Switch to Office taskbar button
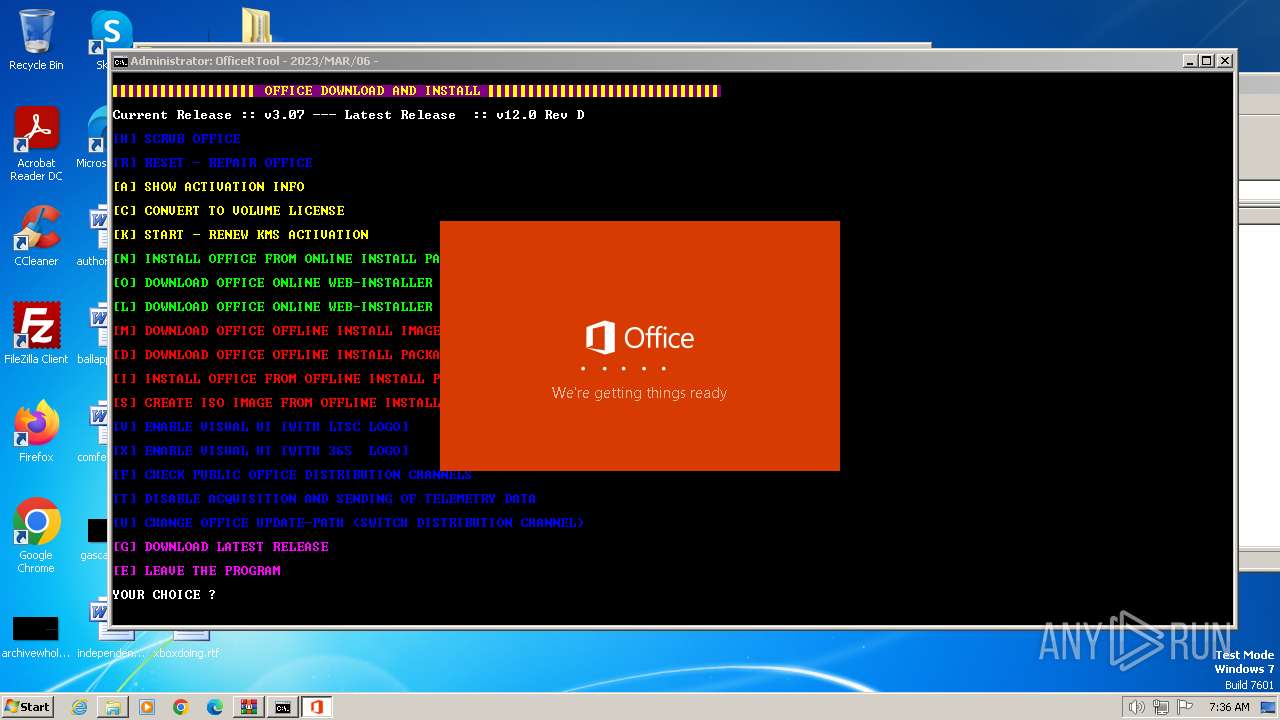This screenshot has width=1280, height=720. coord(317,707)
